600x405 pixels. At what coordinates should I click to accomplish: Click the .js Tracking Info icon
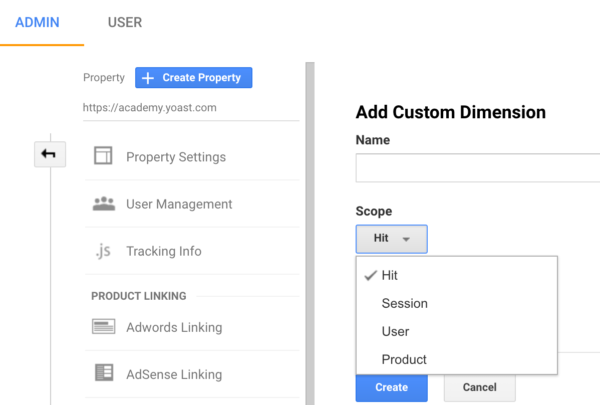coord(103,251)
